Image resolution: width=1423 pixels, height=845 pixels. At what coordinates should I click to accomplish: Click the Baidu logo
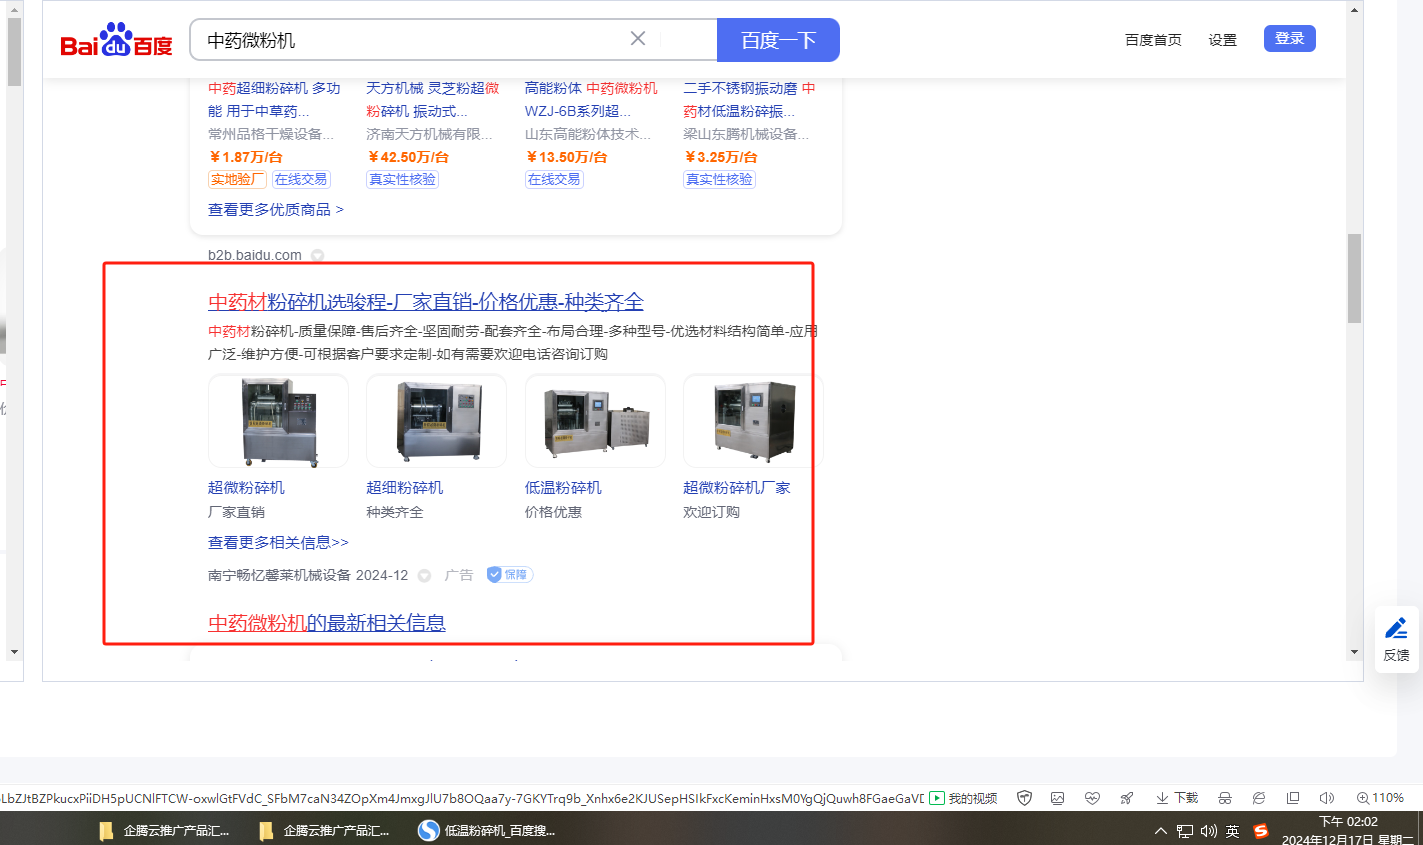(116, 41)
